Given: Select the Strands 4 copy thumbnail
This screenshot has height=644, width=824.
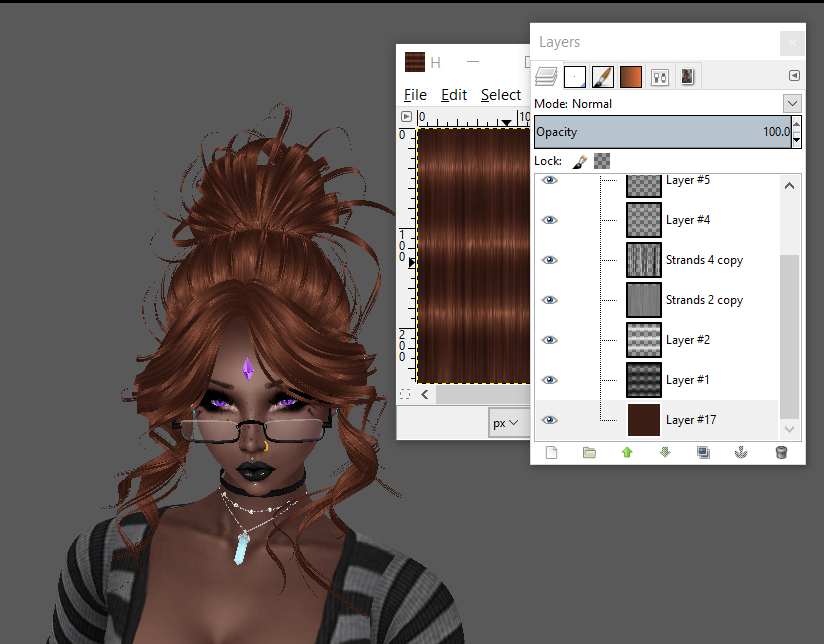Looking at the screenshot, I should (x=644, y=260).
